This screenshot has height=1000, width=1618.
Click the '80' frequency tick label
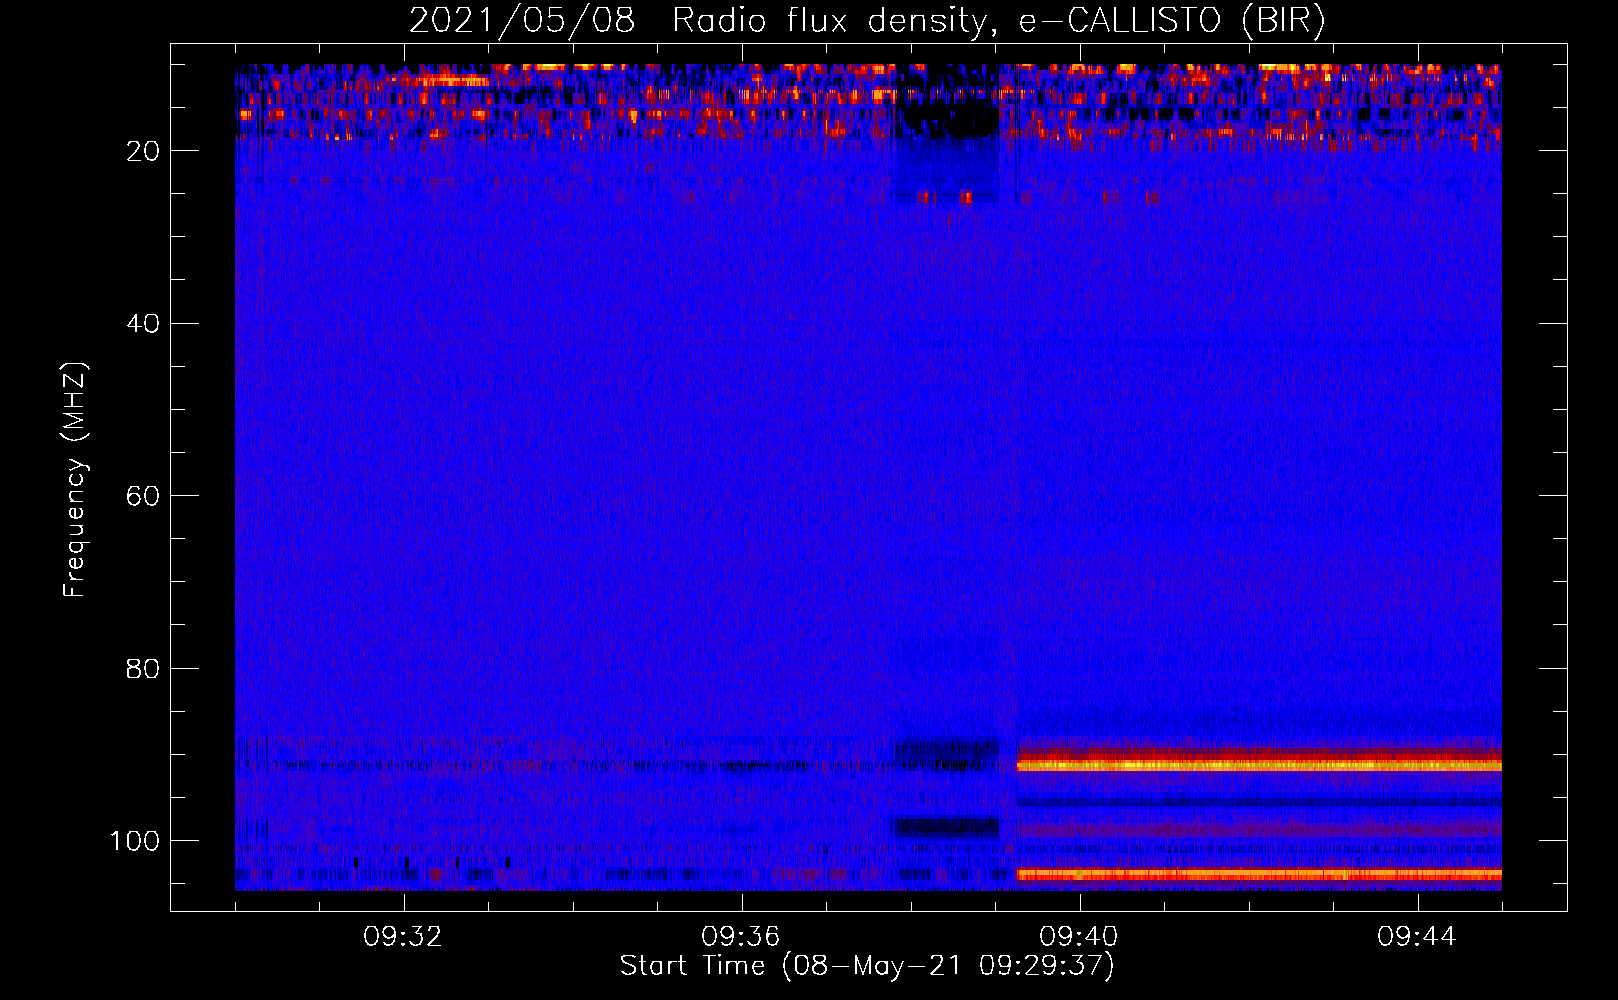[144, 668]
